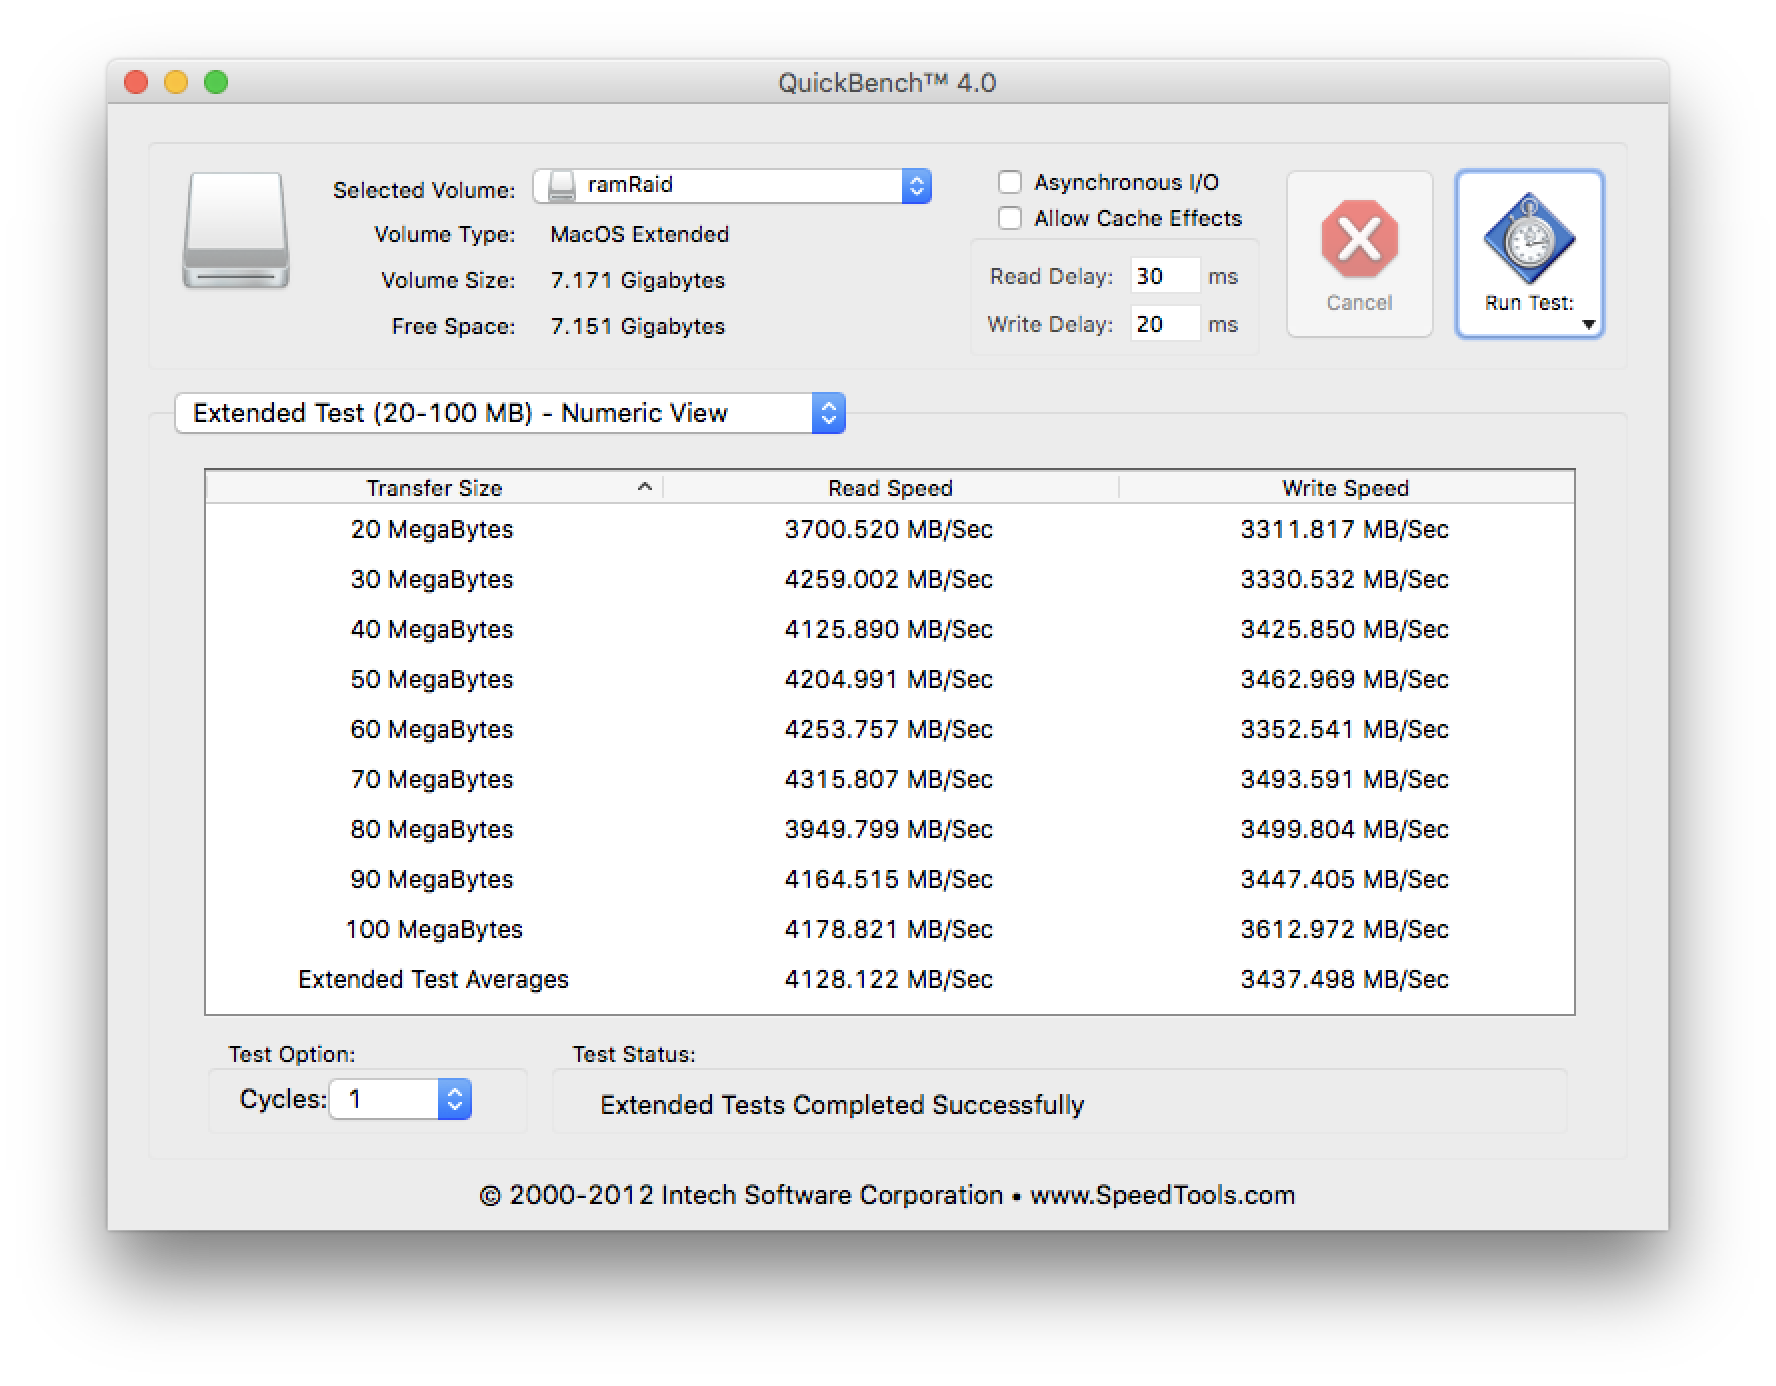Select the 30 MegaBytes row
1776x1386 pixels.
890,579
